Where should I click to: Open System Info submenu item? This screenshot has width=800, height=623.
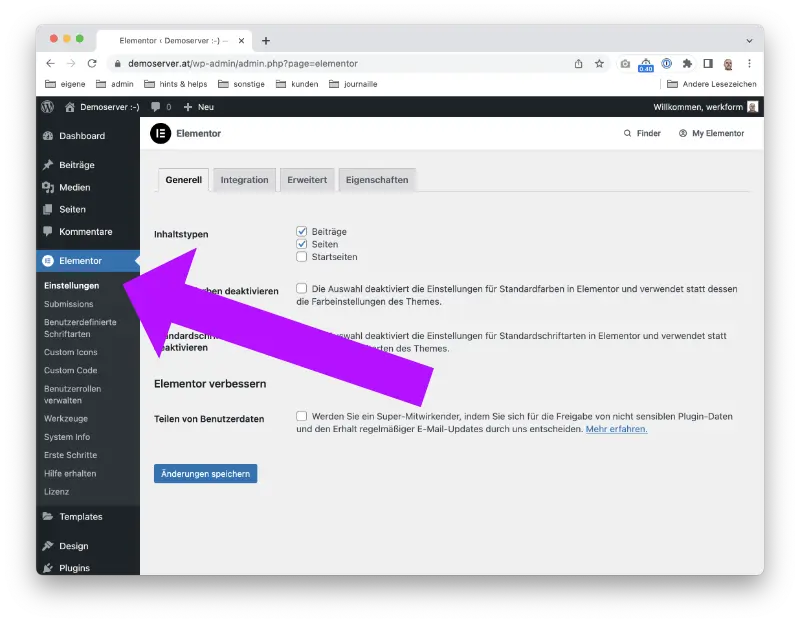click(67, 437)
